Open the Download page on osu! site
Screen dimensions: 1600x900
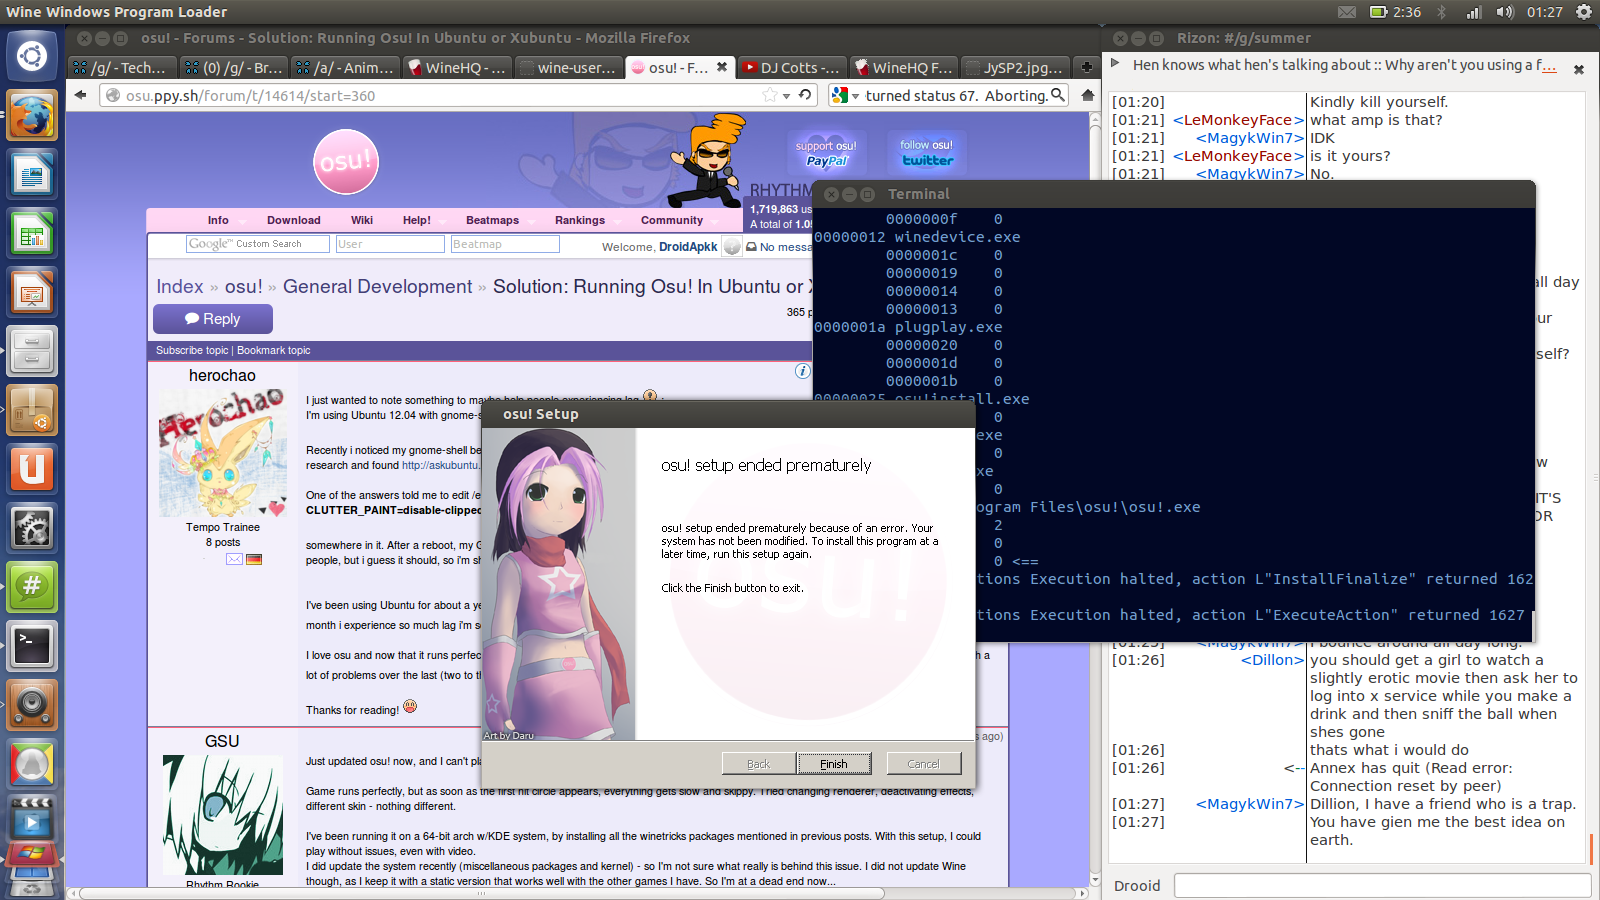tap(293, 220)
